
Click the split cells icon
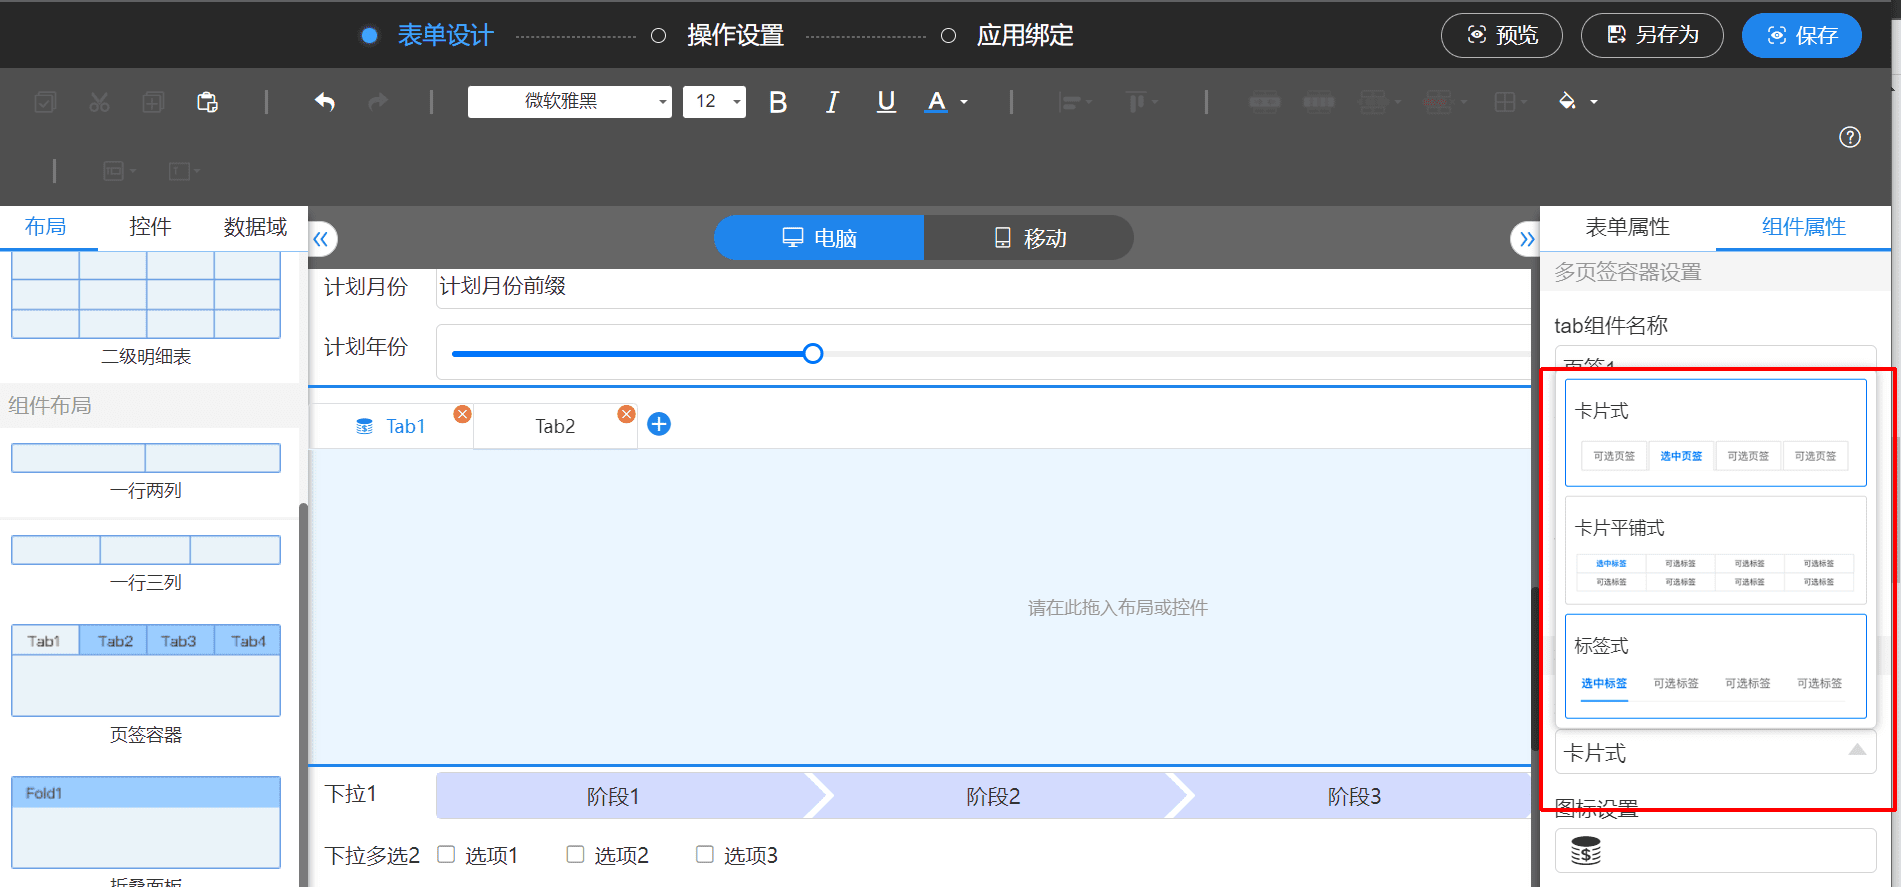point(1319,102)
